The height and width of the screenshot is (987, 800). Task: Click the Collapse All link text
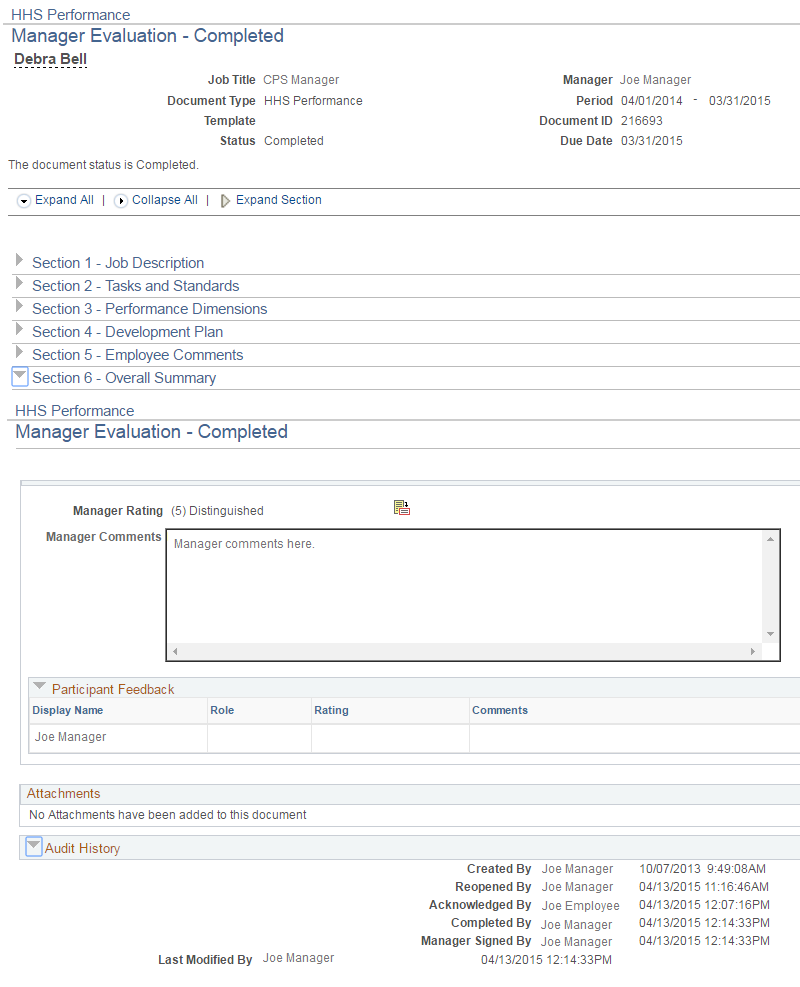[x=165, y=200]
